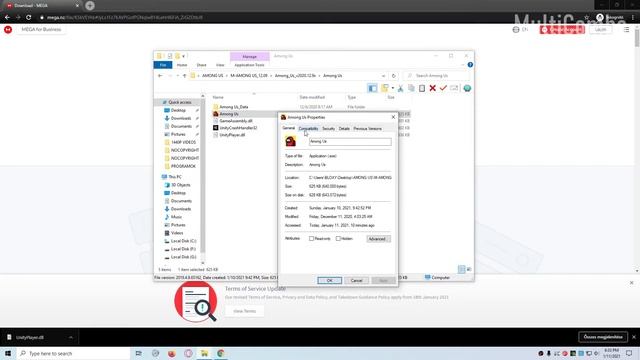Sort files by the Name column header
The image size is (640, 360).
218,98
